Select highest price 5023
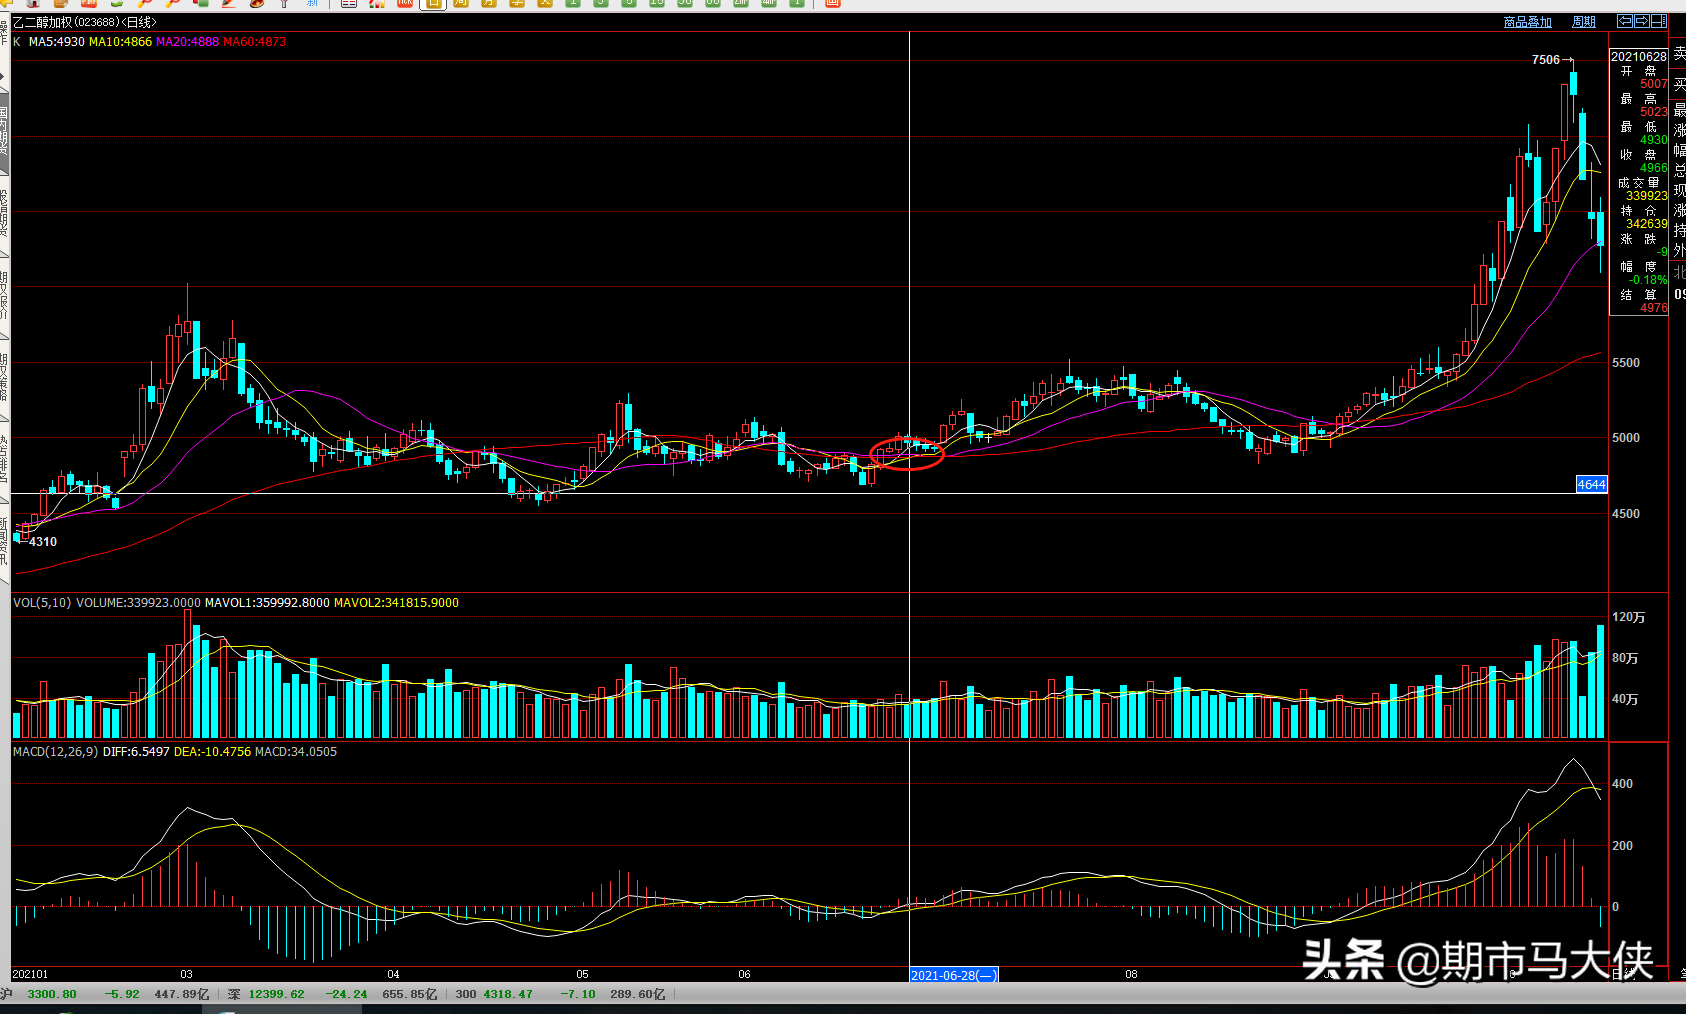1686x1014 pixels. click(1654, 112)
